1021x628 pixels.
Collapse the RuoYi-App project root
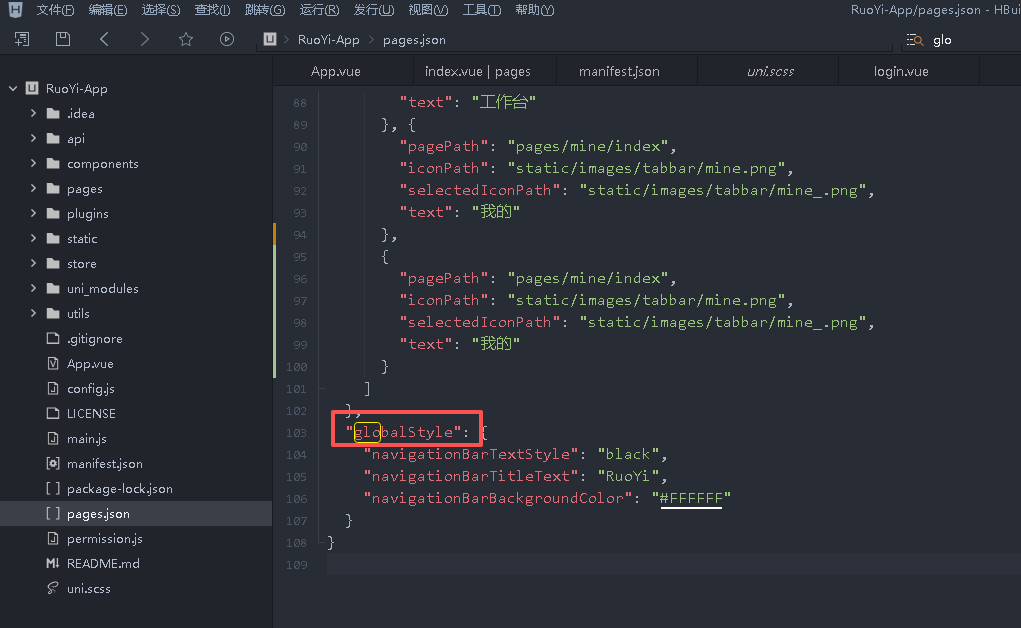point(13,89)
